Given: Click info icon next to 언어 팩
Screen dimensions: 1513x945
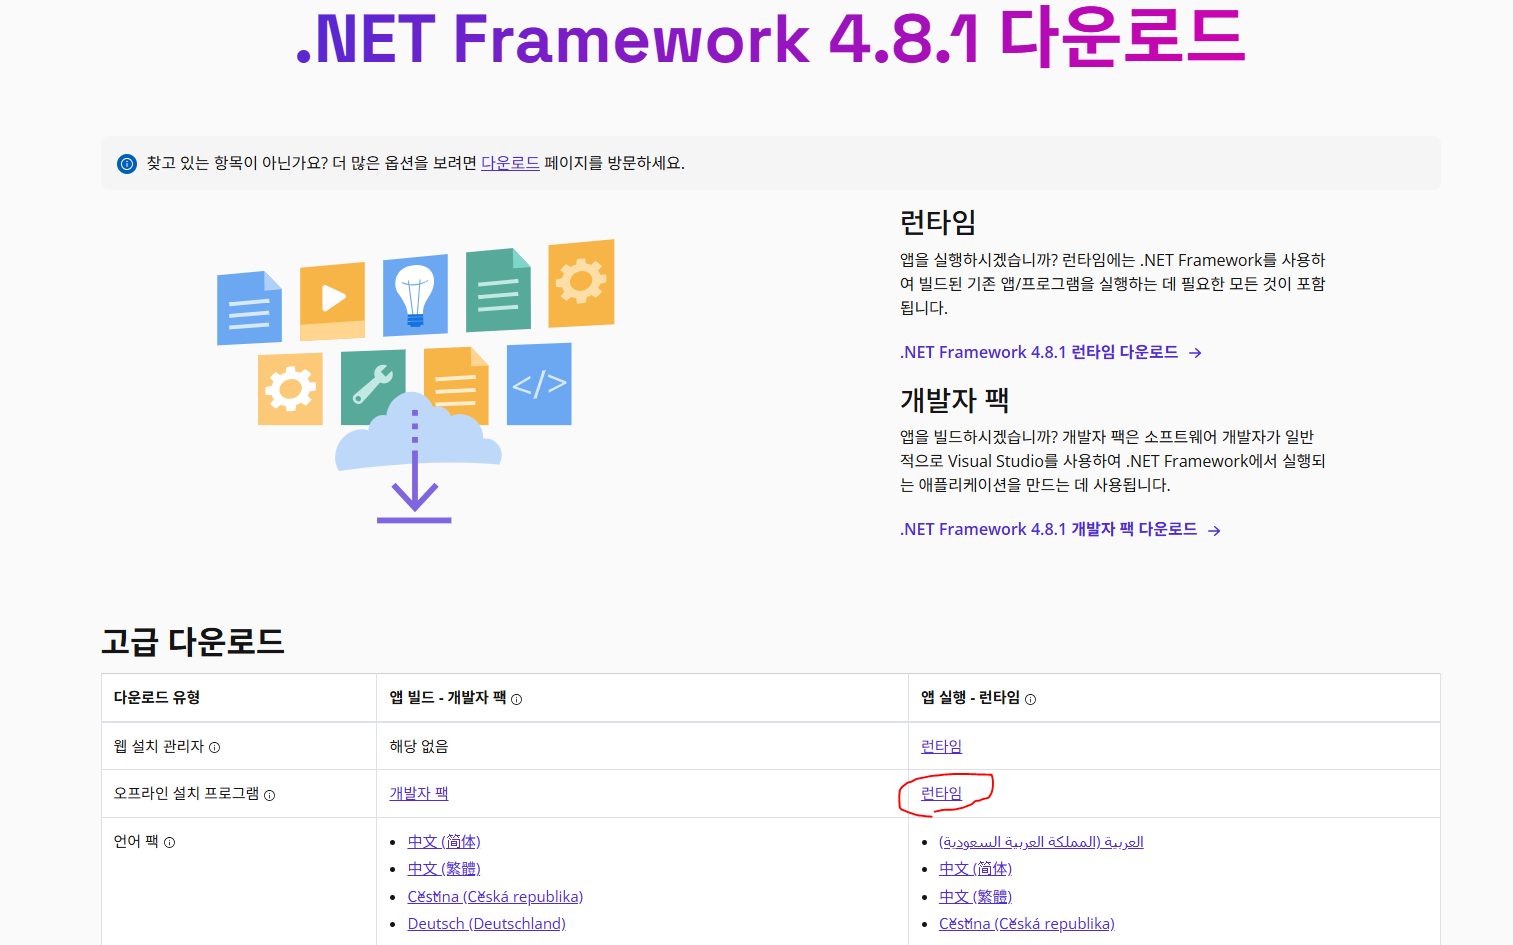Looking at the screenshot, I should [x=170, y=843].
